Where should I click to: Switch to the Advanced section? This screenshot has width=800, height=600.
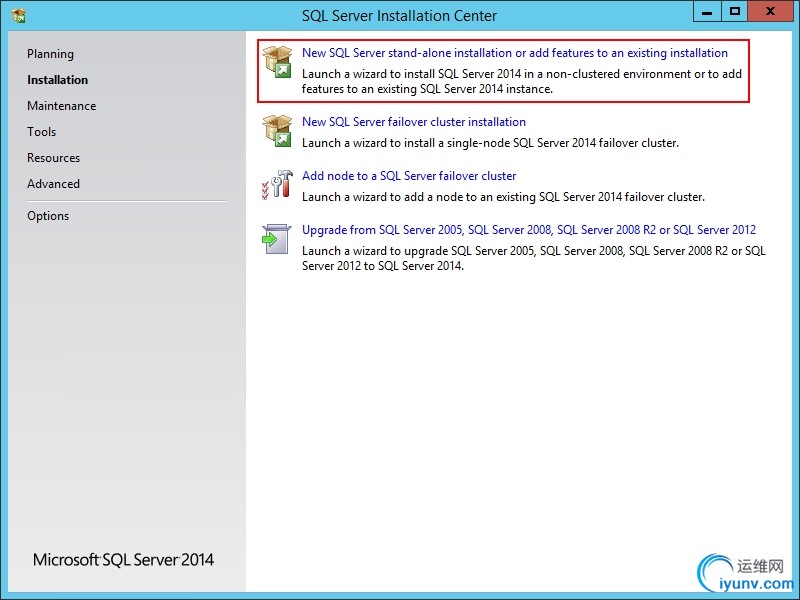pos(54,184)
